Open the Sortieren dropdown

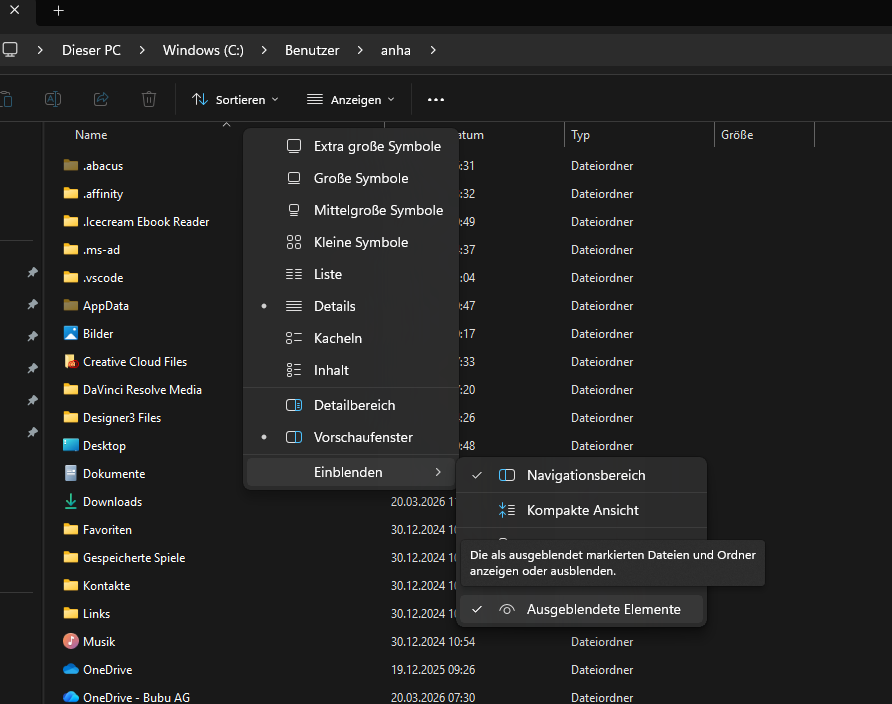235,99
